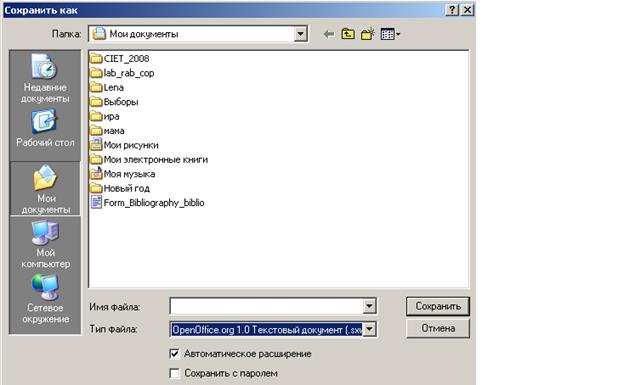Open Сетевое окружение in the sidebar
The width and height of the screenshot is (618, 385).
[45, 299]
